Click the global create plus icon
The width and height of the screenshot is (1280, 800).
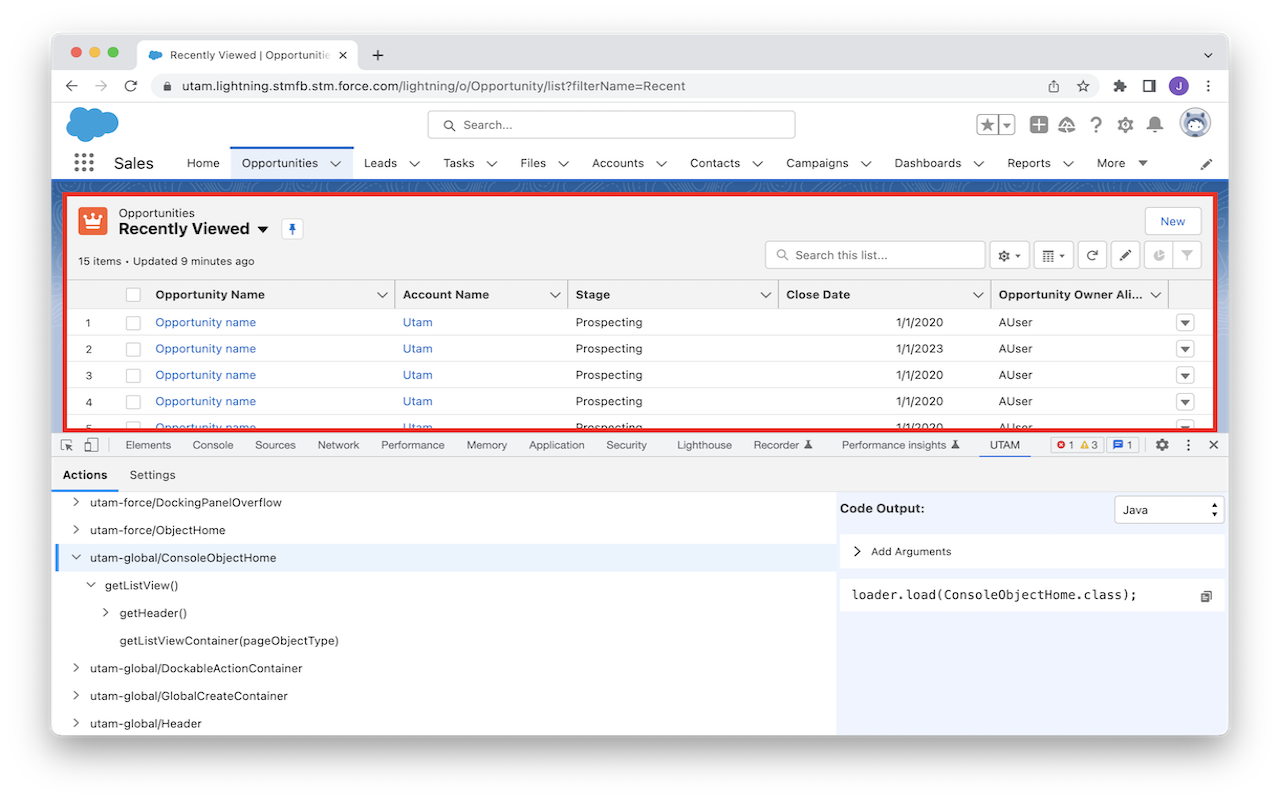pyautogui.click(x=1039, y=125)
